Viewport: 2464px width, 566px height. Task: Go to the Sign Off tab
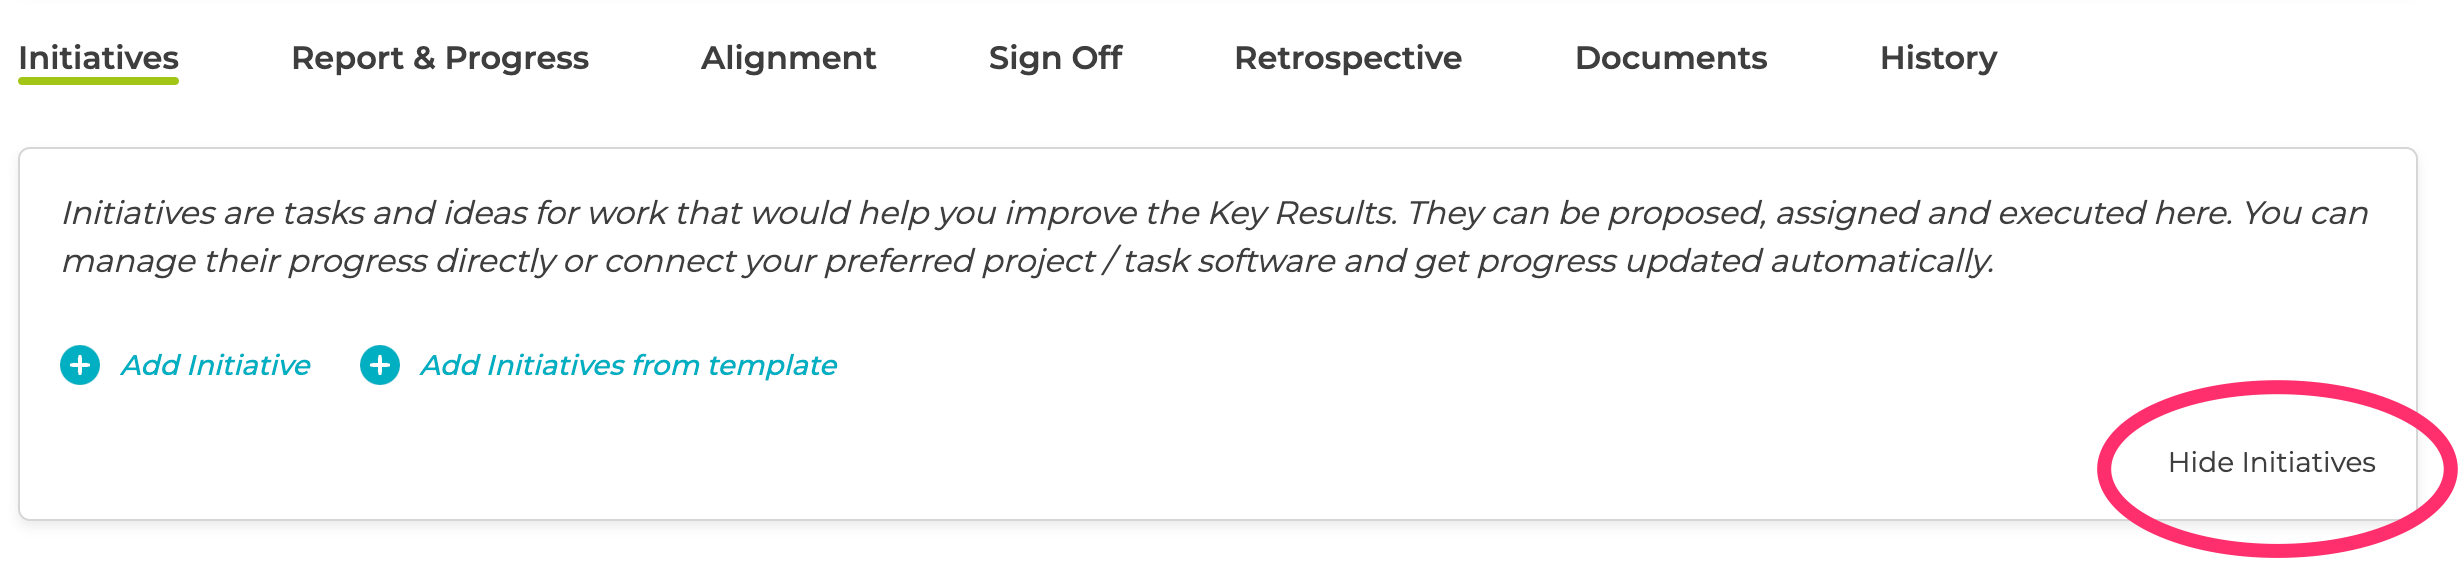click(x=1055, y=58)
